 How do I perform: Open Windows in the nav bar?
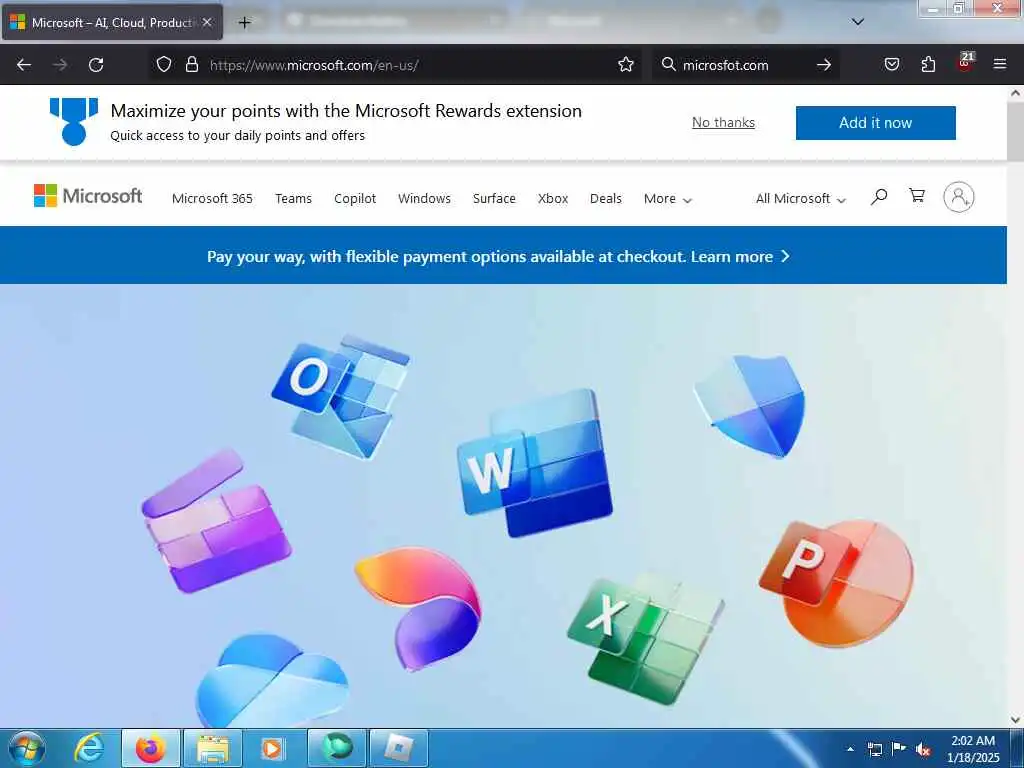click(424, 199)
